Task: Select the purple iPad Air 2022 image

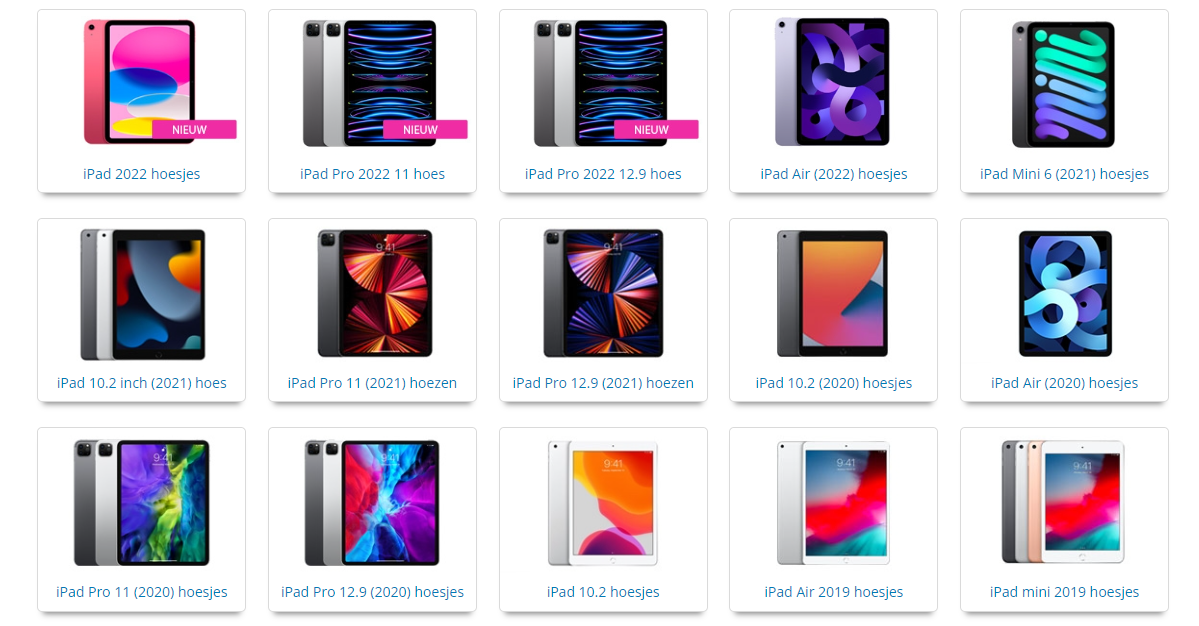Action: pyautogui.click(x=833, y=82)
